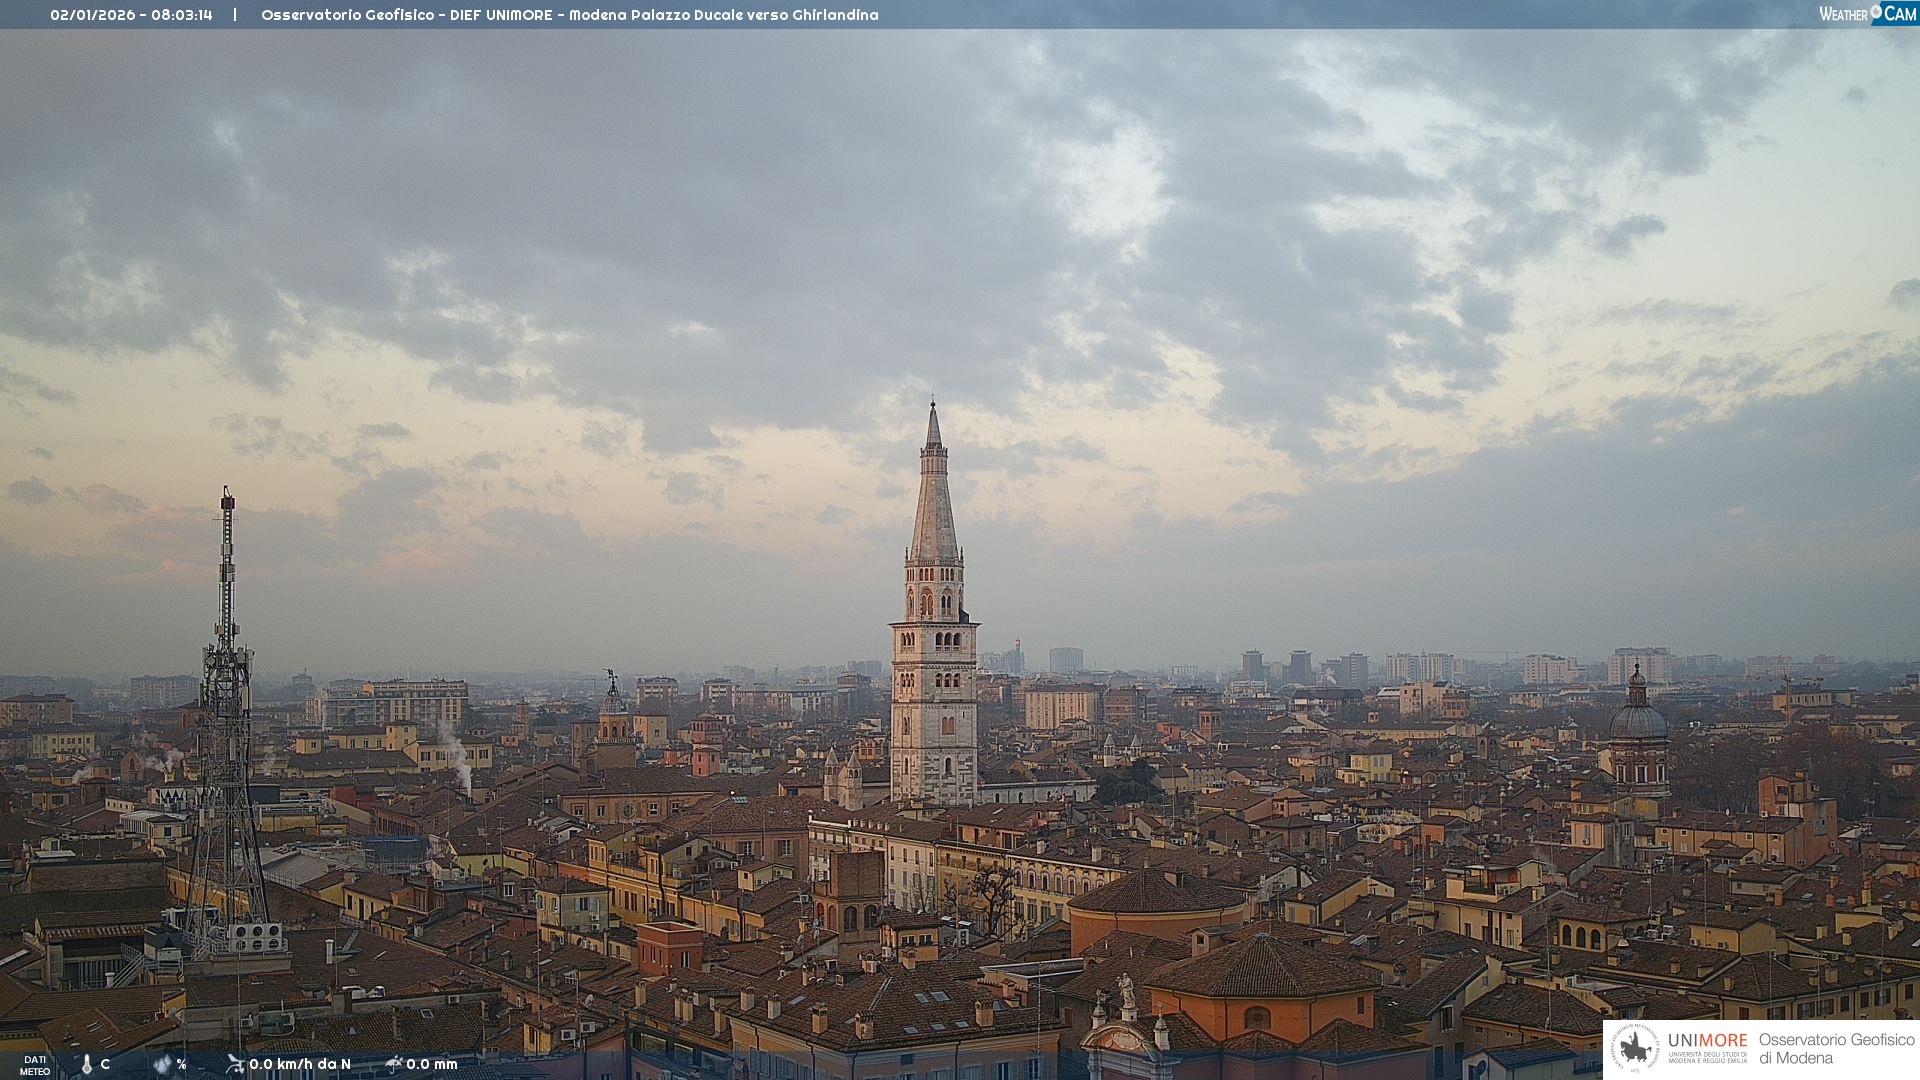Click the thermometer temperature icon
Image resolution: width=1920 pixels, height=1080 pixels.
[x=87, y=1064]
